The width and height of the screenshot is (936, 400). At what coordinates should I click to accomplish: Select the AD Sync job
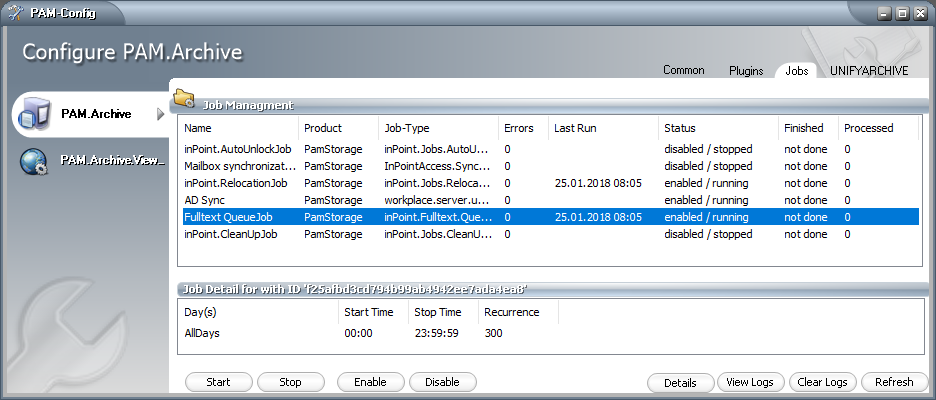coord(550,200)
